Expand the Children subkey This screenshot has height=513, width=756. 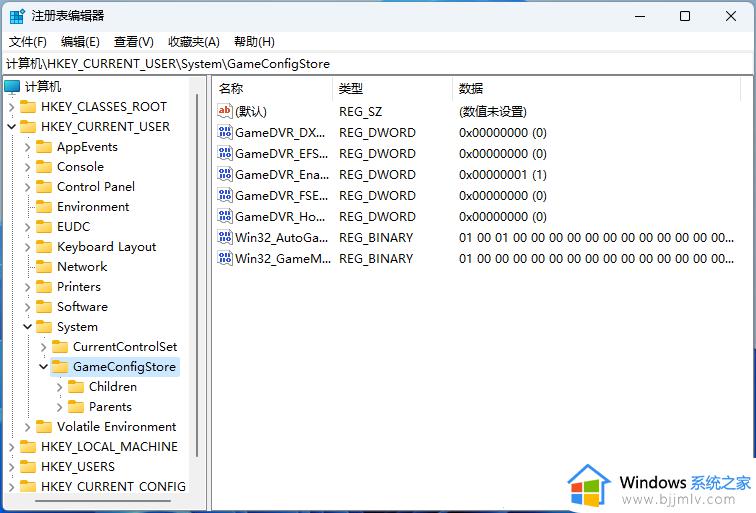tap(59, 387)
